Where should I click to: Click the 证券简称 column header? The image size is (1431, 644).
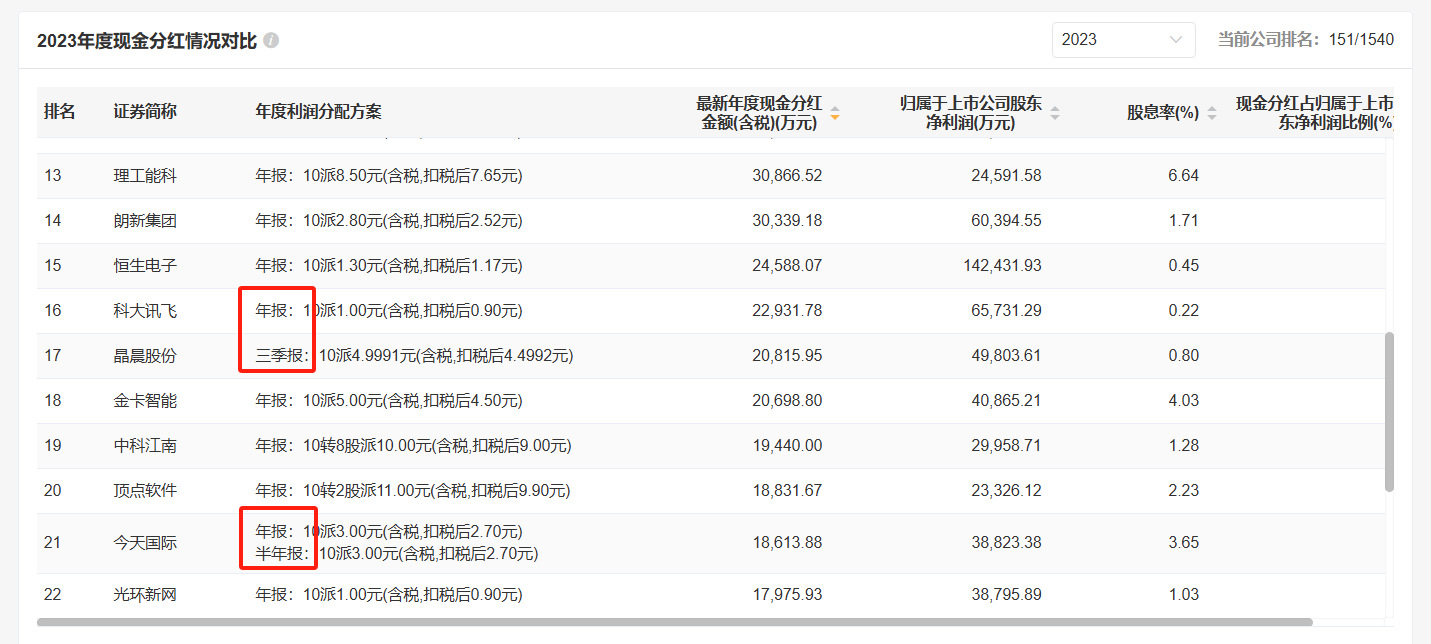[145, 112]
